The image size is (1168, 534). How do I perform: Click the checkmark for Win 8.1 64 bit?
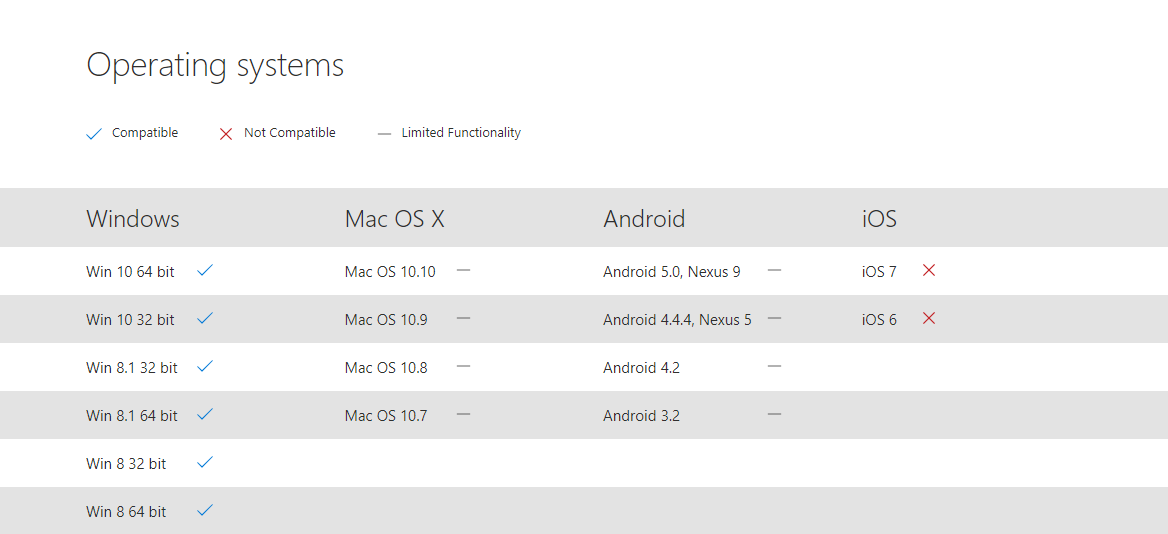tap(205, 414)
